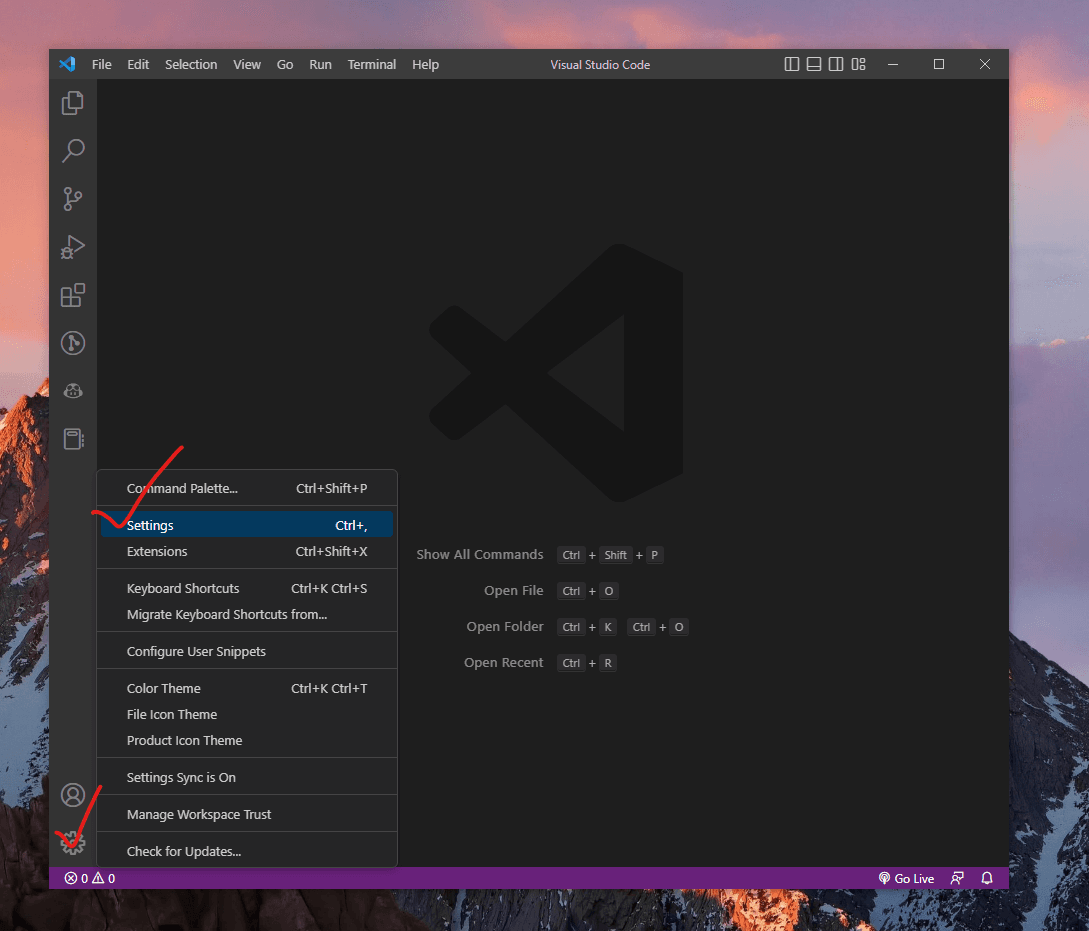The height and width of the screenshot is (931, 1089).
Task: Open the File menu
Action: [101, 65]
